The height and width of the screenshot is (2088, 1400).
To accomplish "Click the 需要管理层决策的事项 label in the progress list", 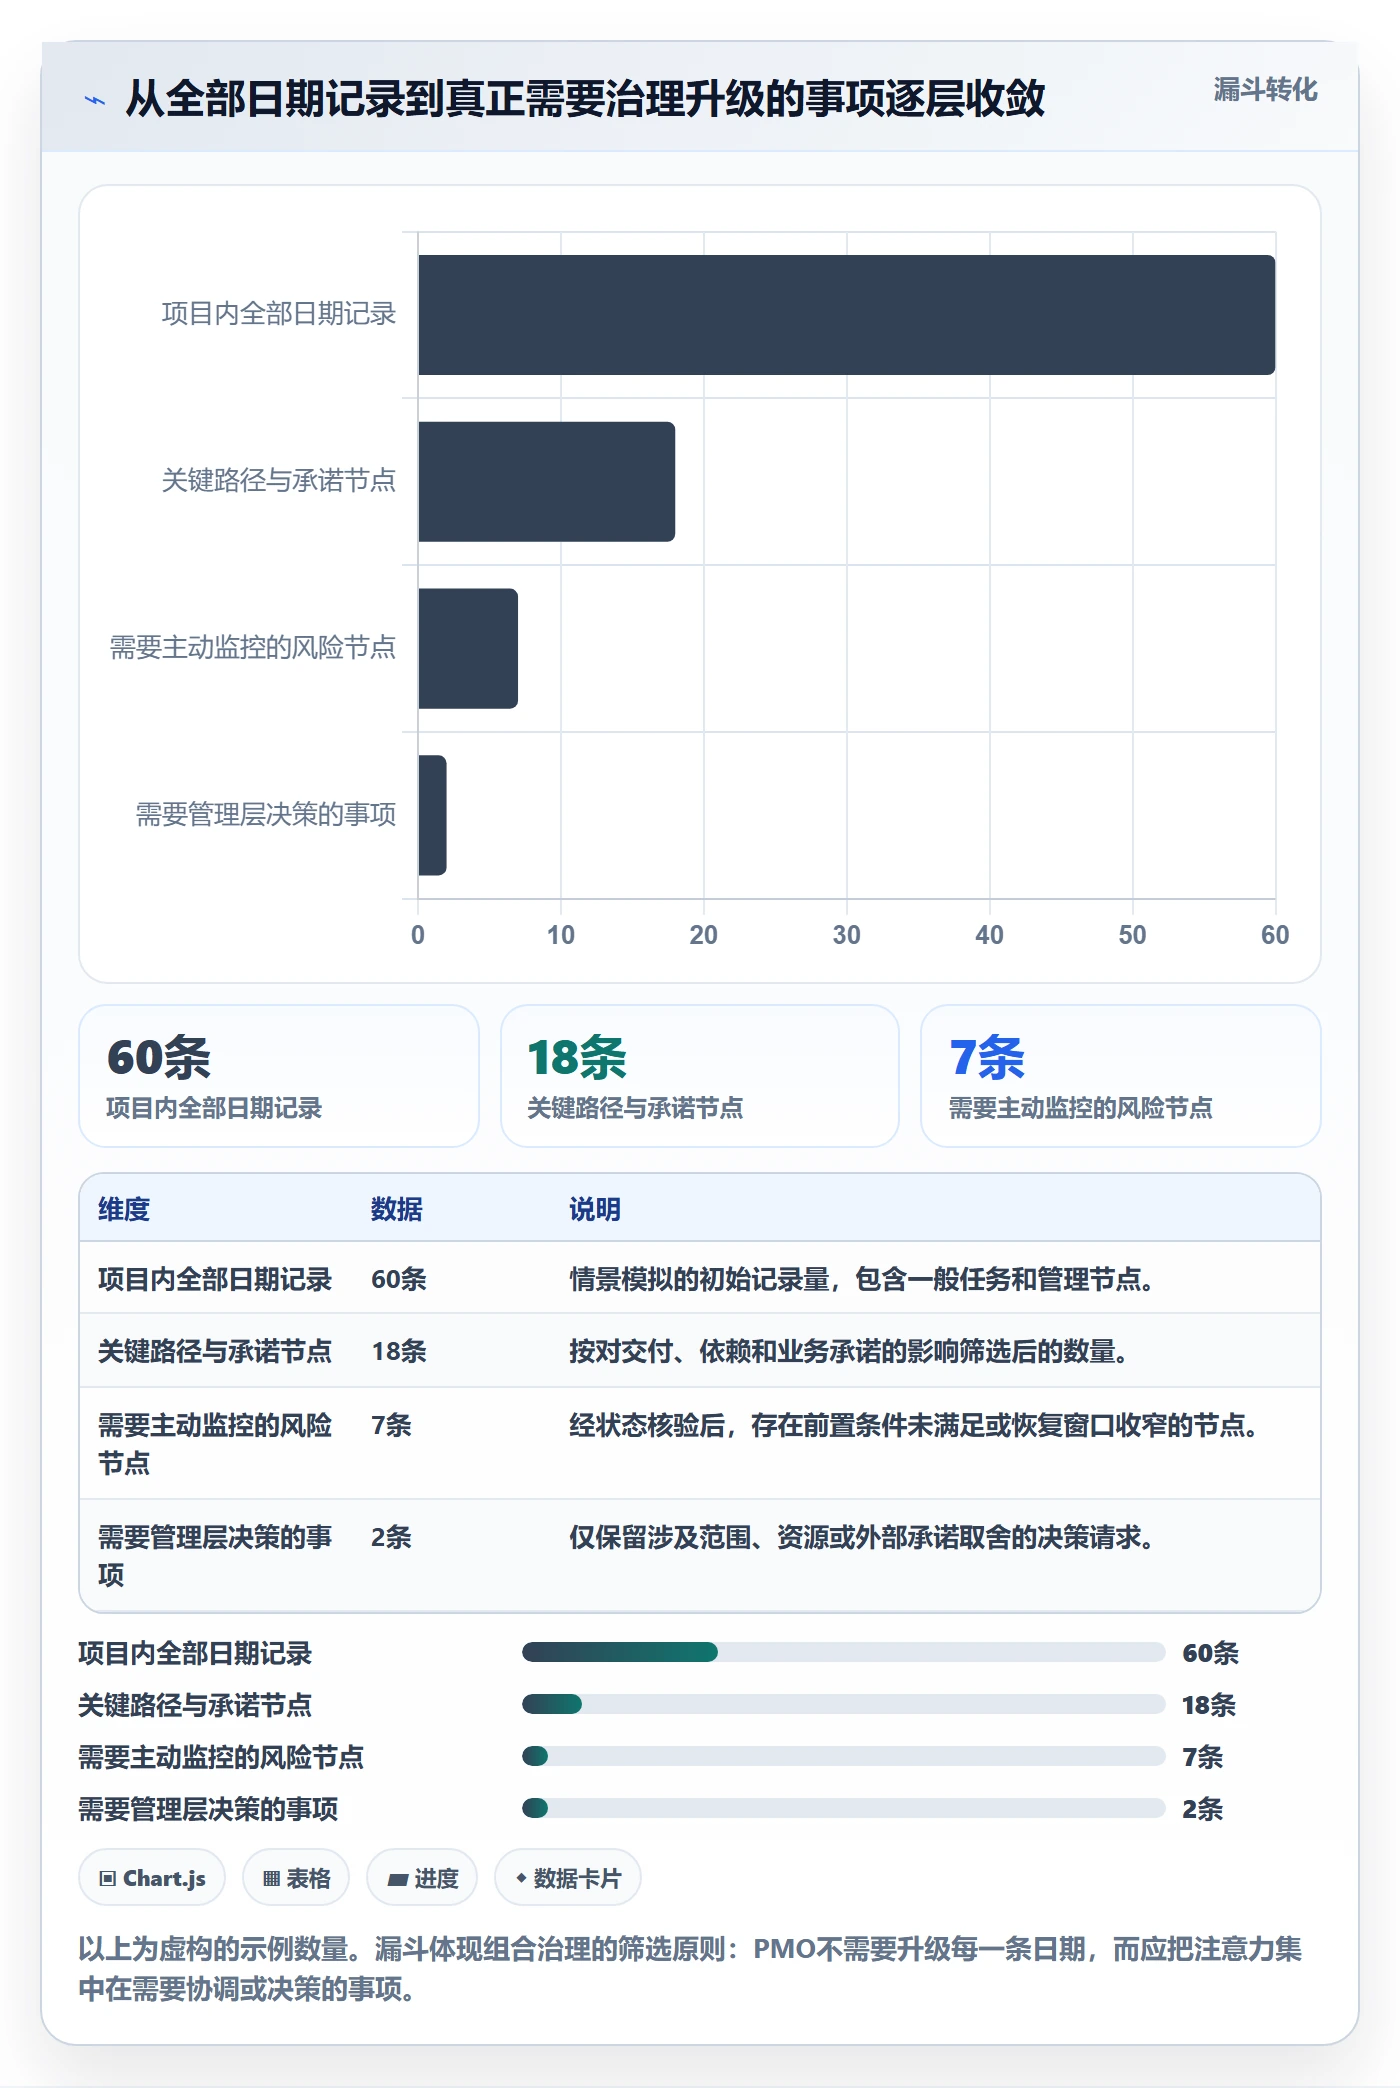I will [x=208, y=1809].
